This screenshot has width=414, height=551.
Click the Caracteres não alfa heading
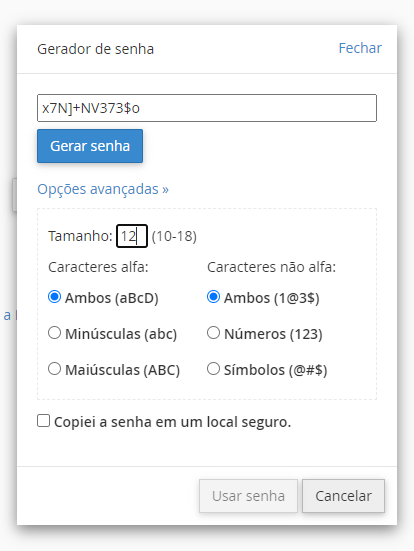coord(271,267)
